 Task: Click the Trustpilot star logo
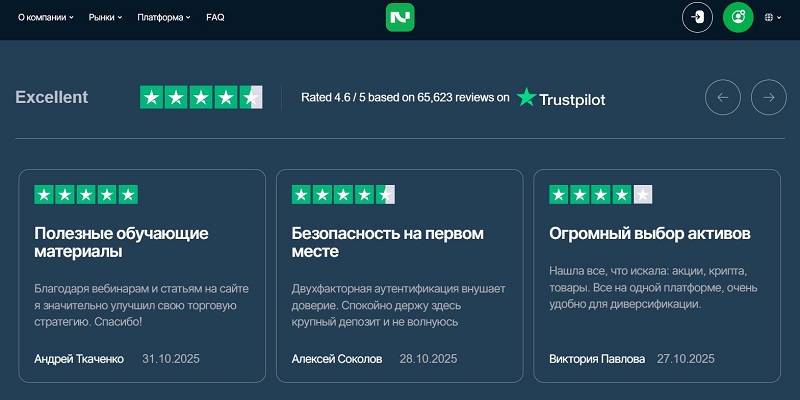[x=561, y=98]
